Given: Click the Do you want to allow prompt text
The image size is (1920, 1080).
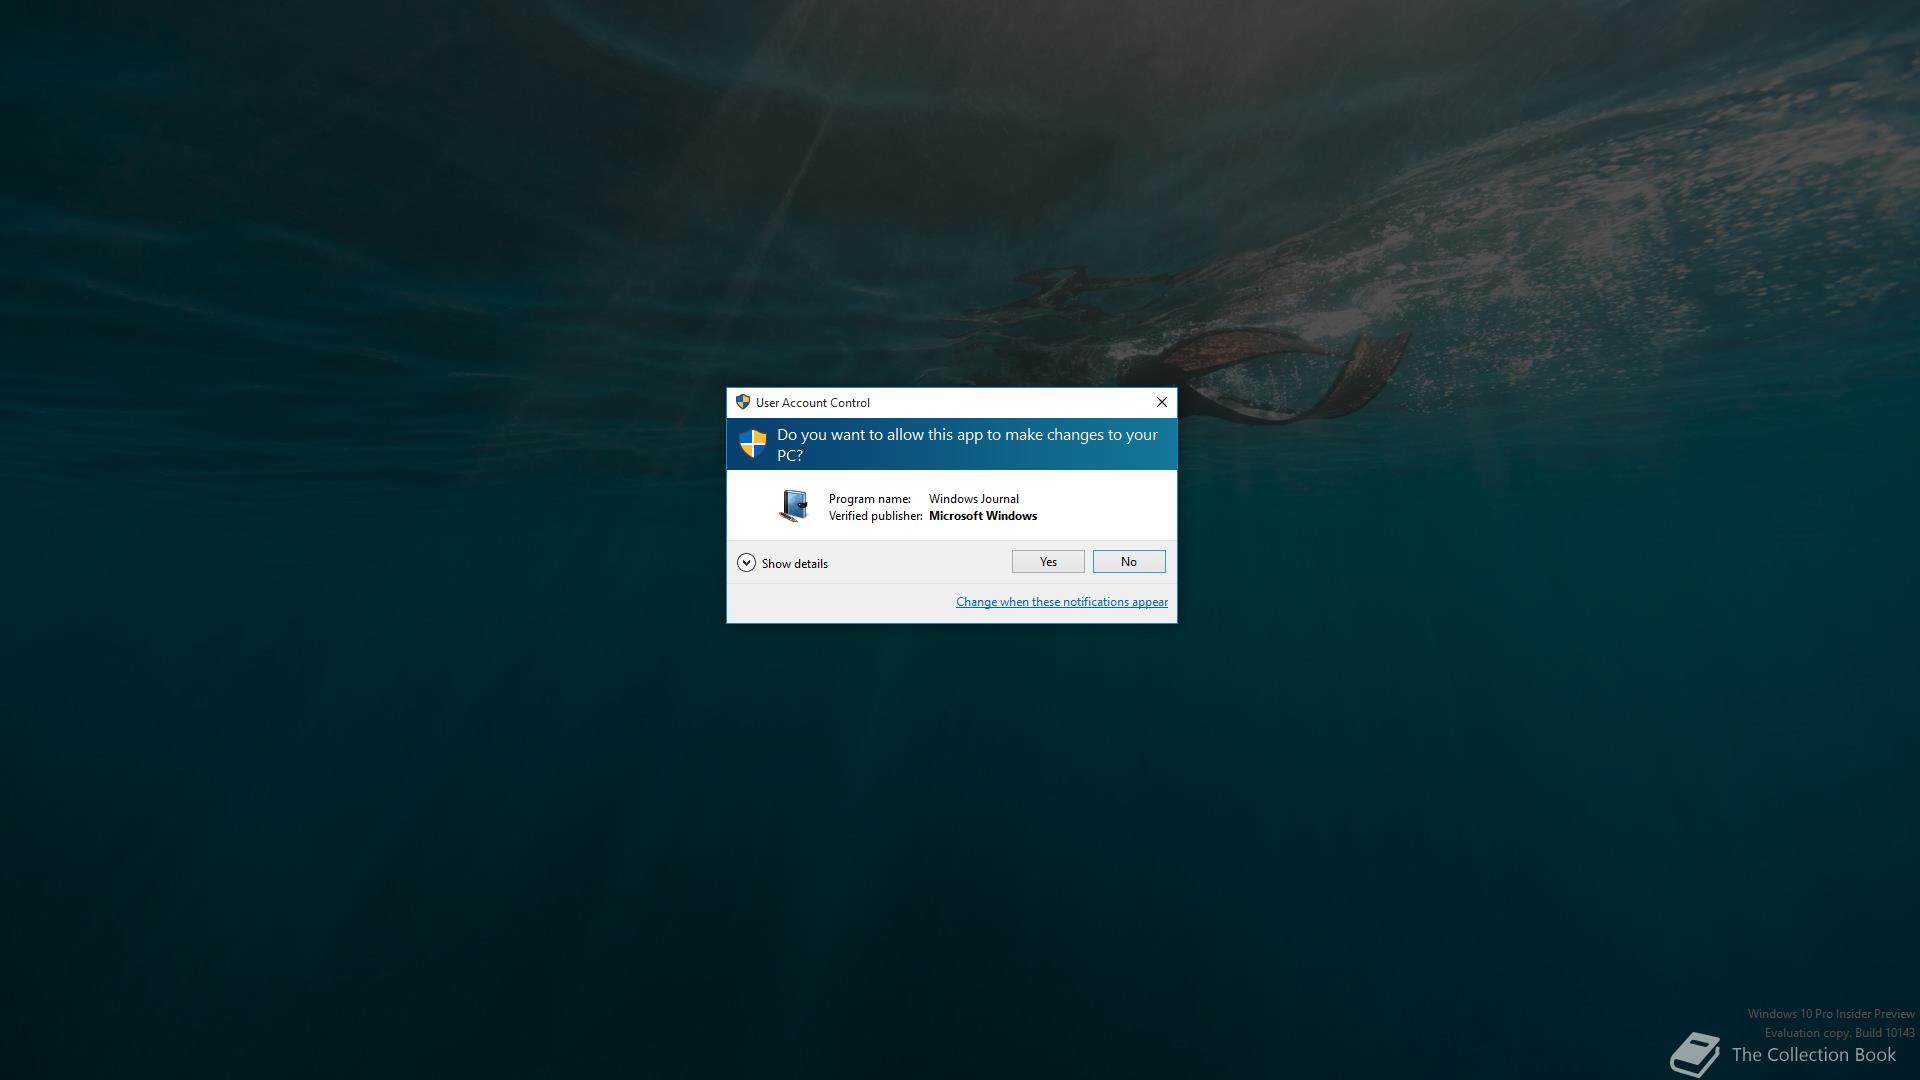Looking at the screenshot, I should [x=967, y=445].
